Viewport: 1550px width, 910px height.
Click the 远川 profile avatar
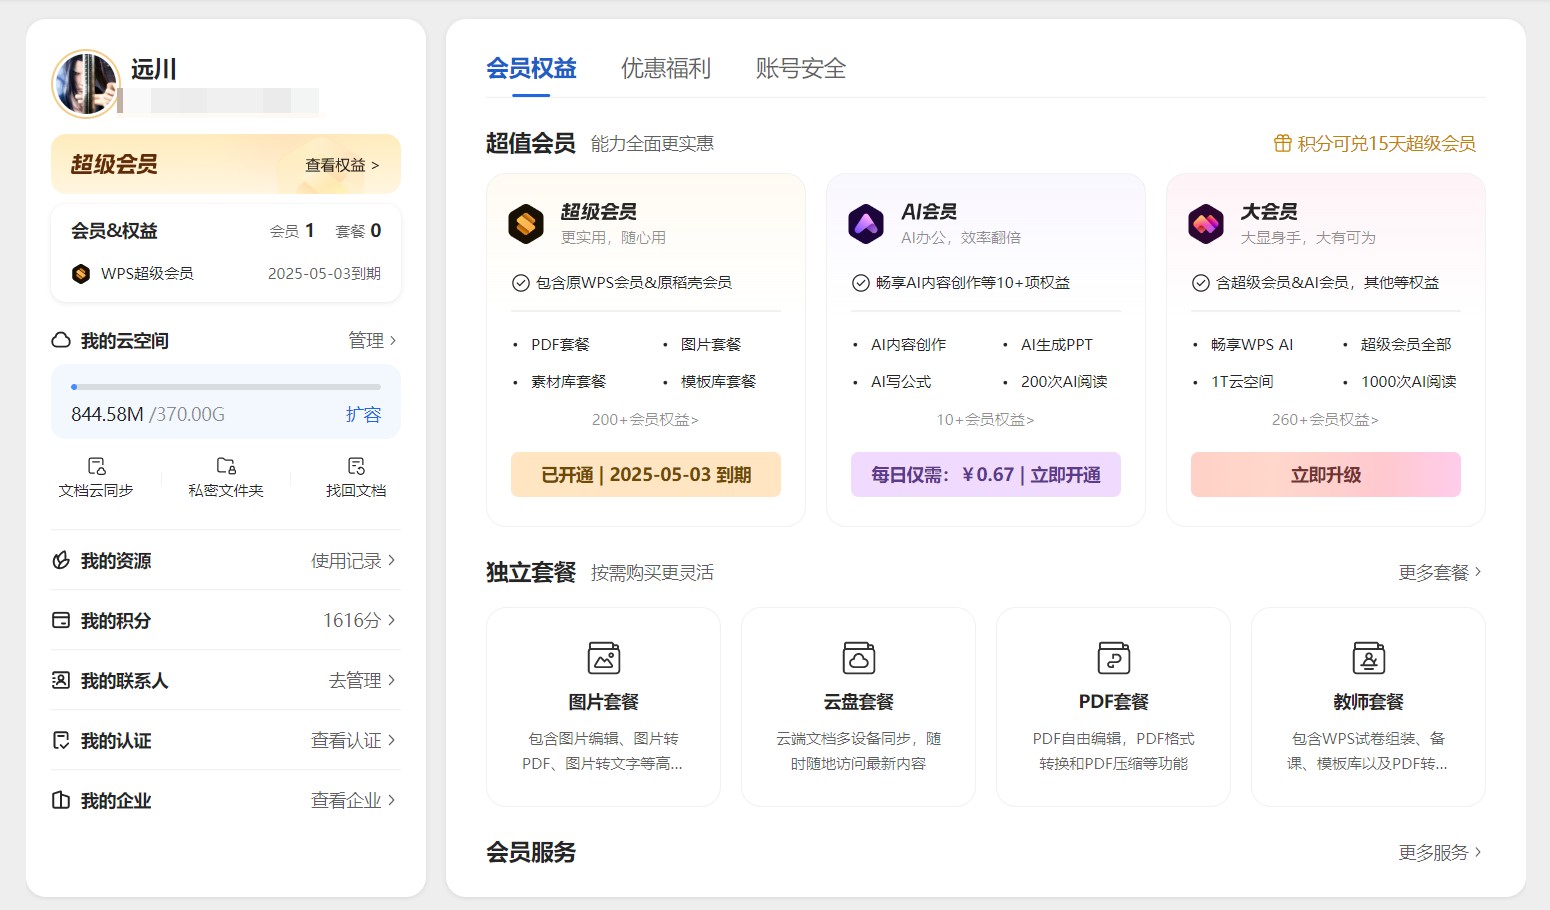tap(86, 84)
